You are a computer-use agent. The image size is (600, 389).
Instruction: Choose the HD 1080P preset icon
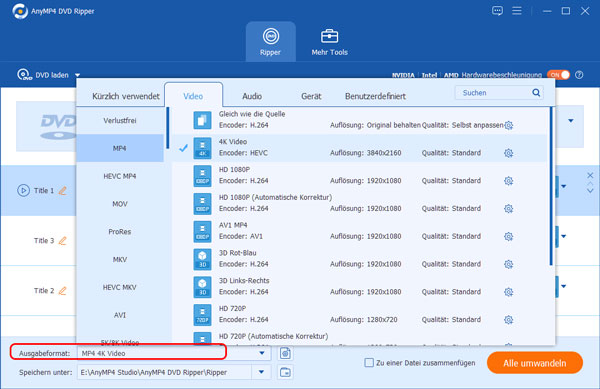tap(202, 176)
